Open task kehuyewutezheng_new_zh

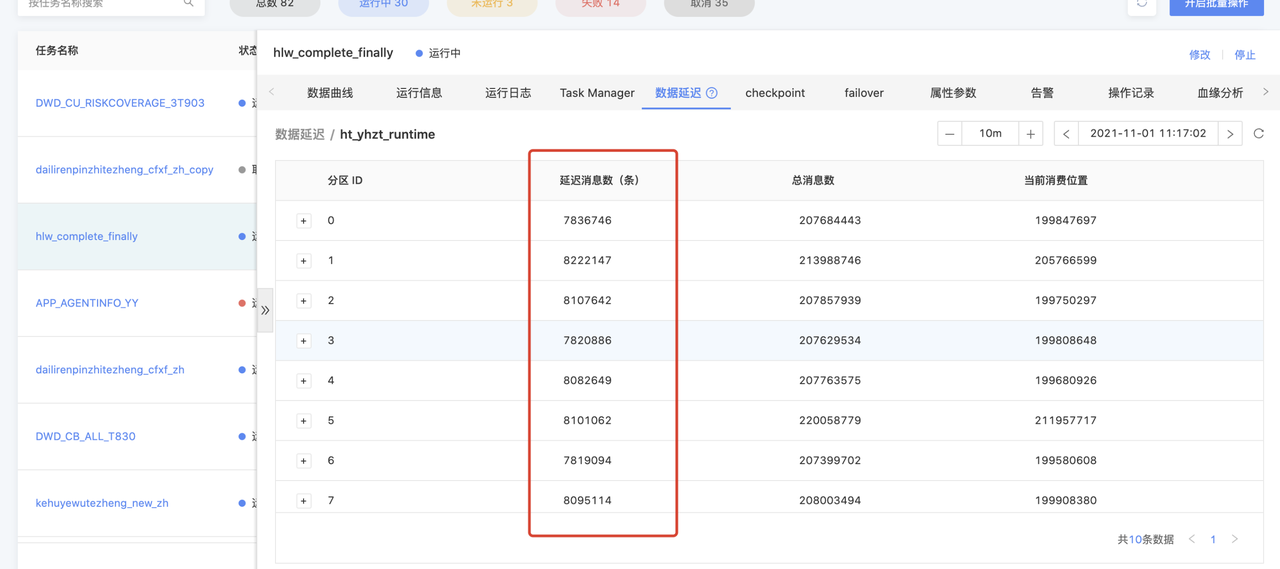(102, 503)
